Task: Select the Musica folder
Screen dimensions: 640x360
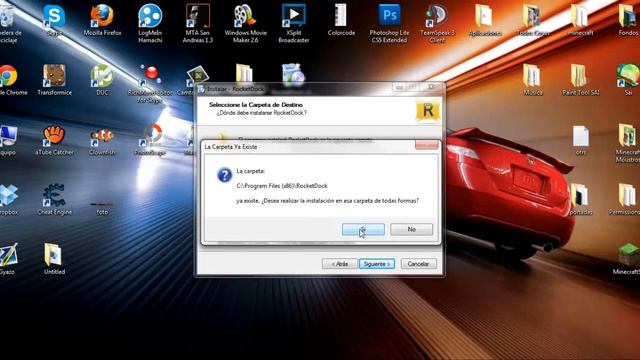Action: [x=533, y=80]
